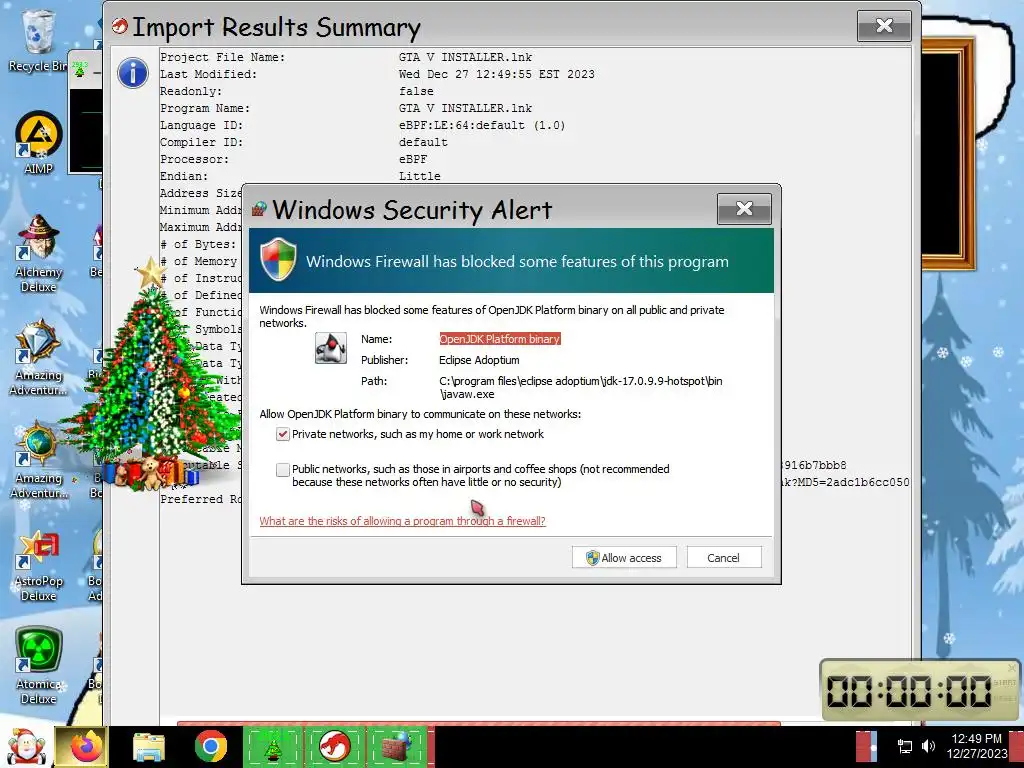Image resolution: width=1024 pixels, height=768 pixels.
Task: Click the tree icon on the small window behind
Action: (80, 68)
